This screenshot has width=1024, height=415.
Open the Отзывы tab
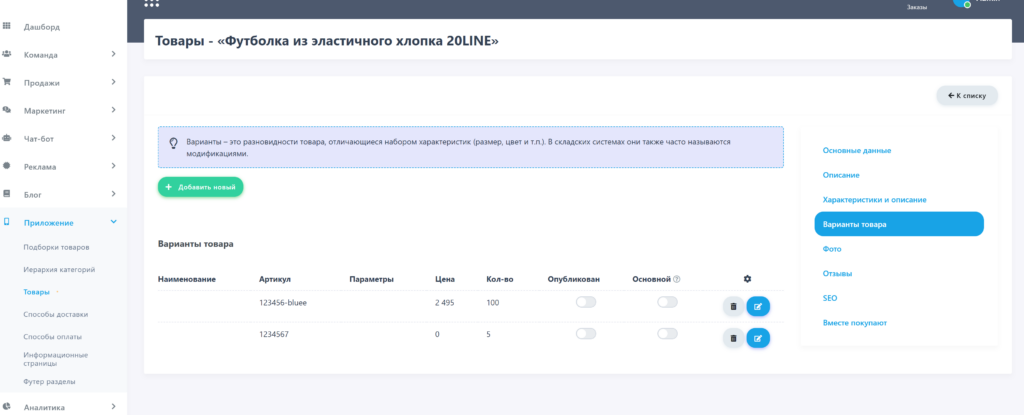click(x=837, y=273)
